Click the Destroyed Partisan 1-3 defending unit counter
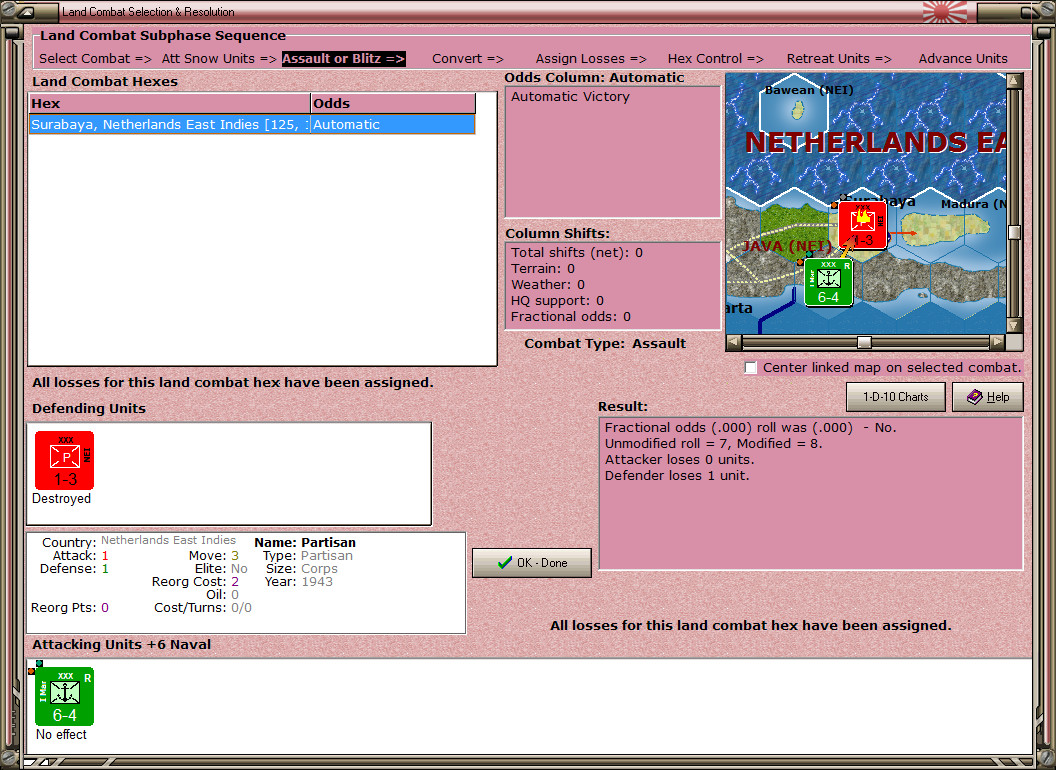Screen dimensions: 1056x770 click(64, 460)
